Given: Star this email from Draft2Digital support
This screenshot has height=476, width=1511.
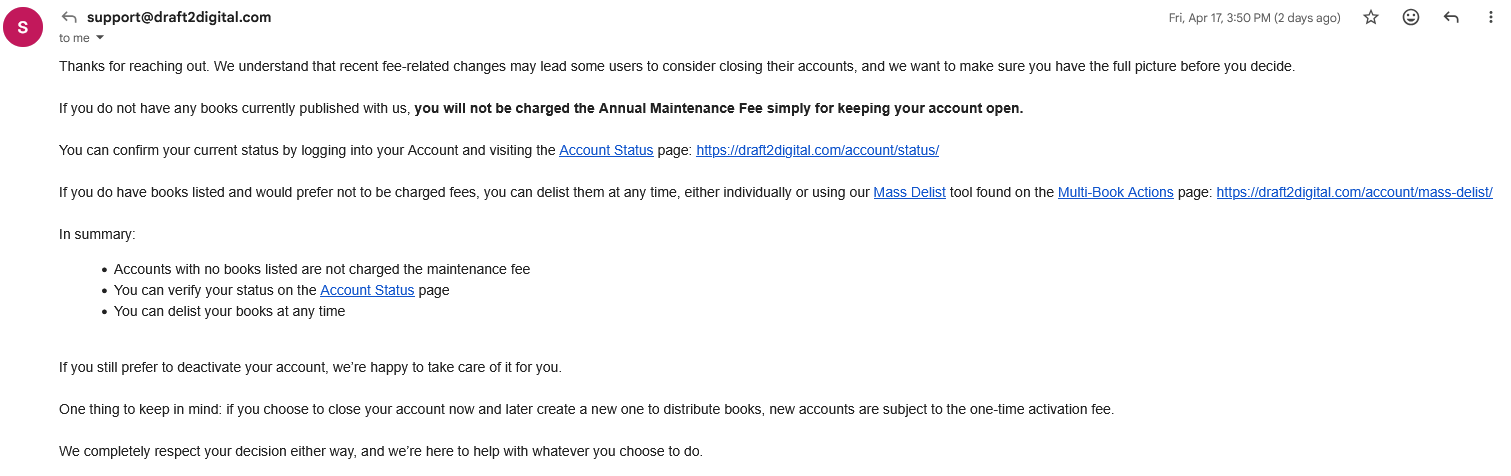Looking at the screenshot, I should [1371, 18].
